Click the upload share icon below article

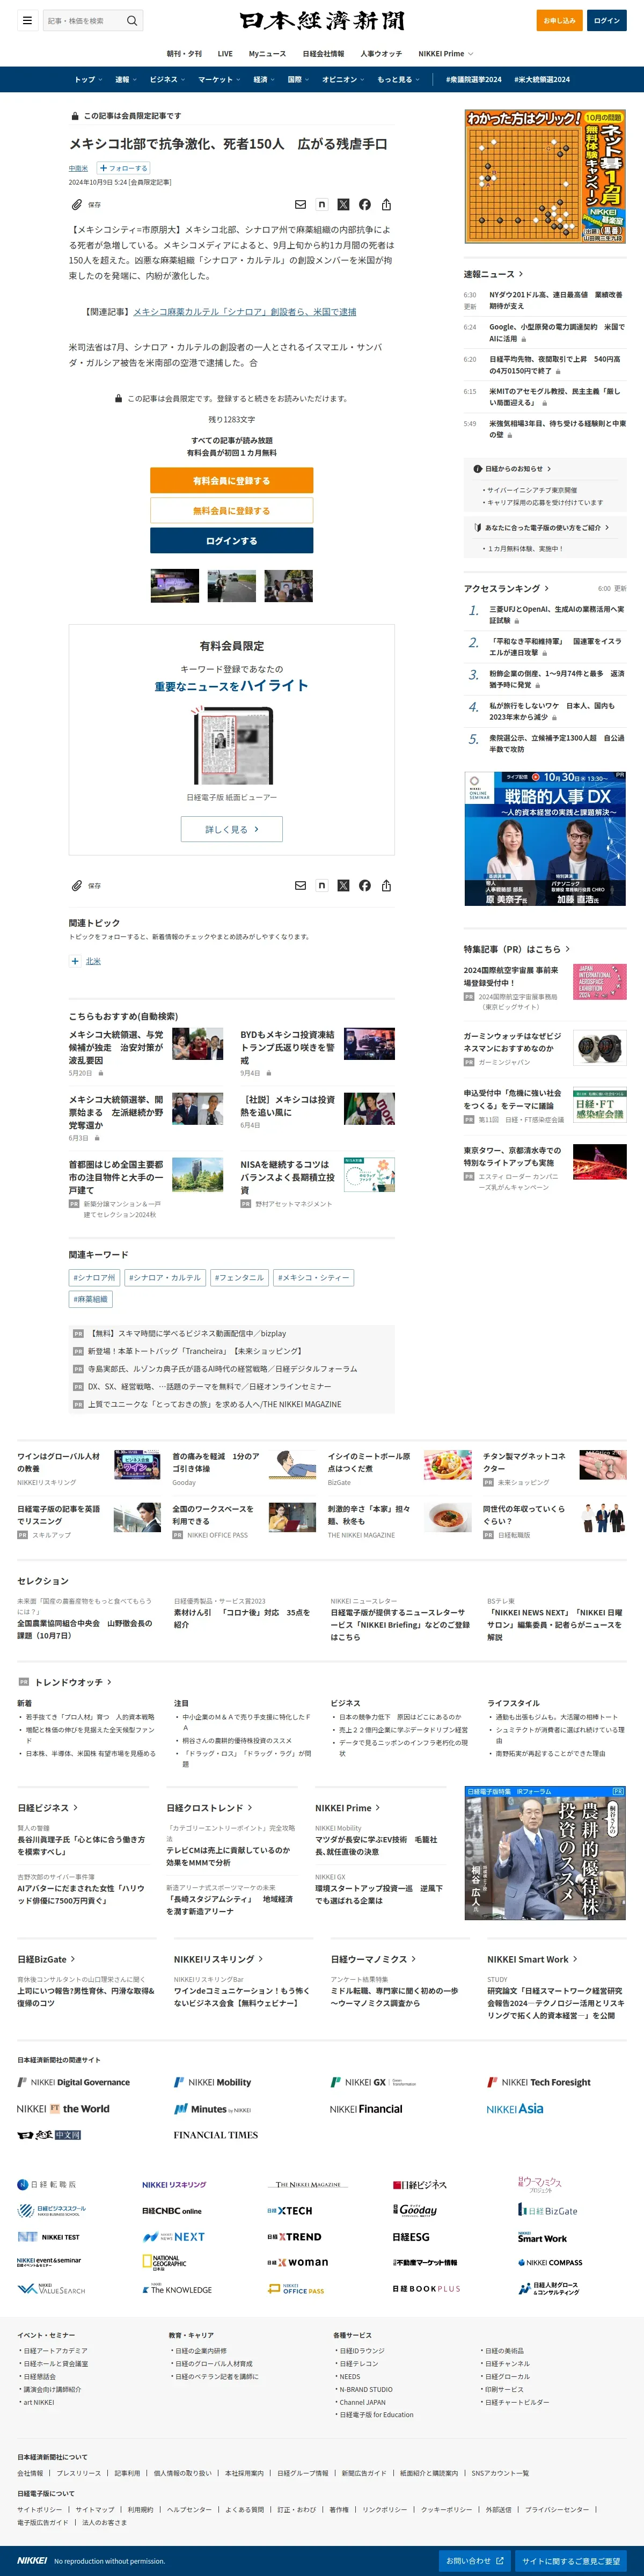pyautogui.click(x=386, y=885)
